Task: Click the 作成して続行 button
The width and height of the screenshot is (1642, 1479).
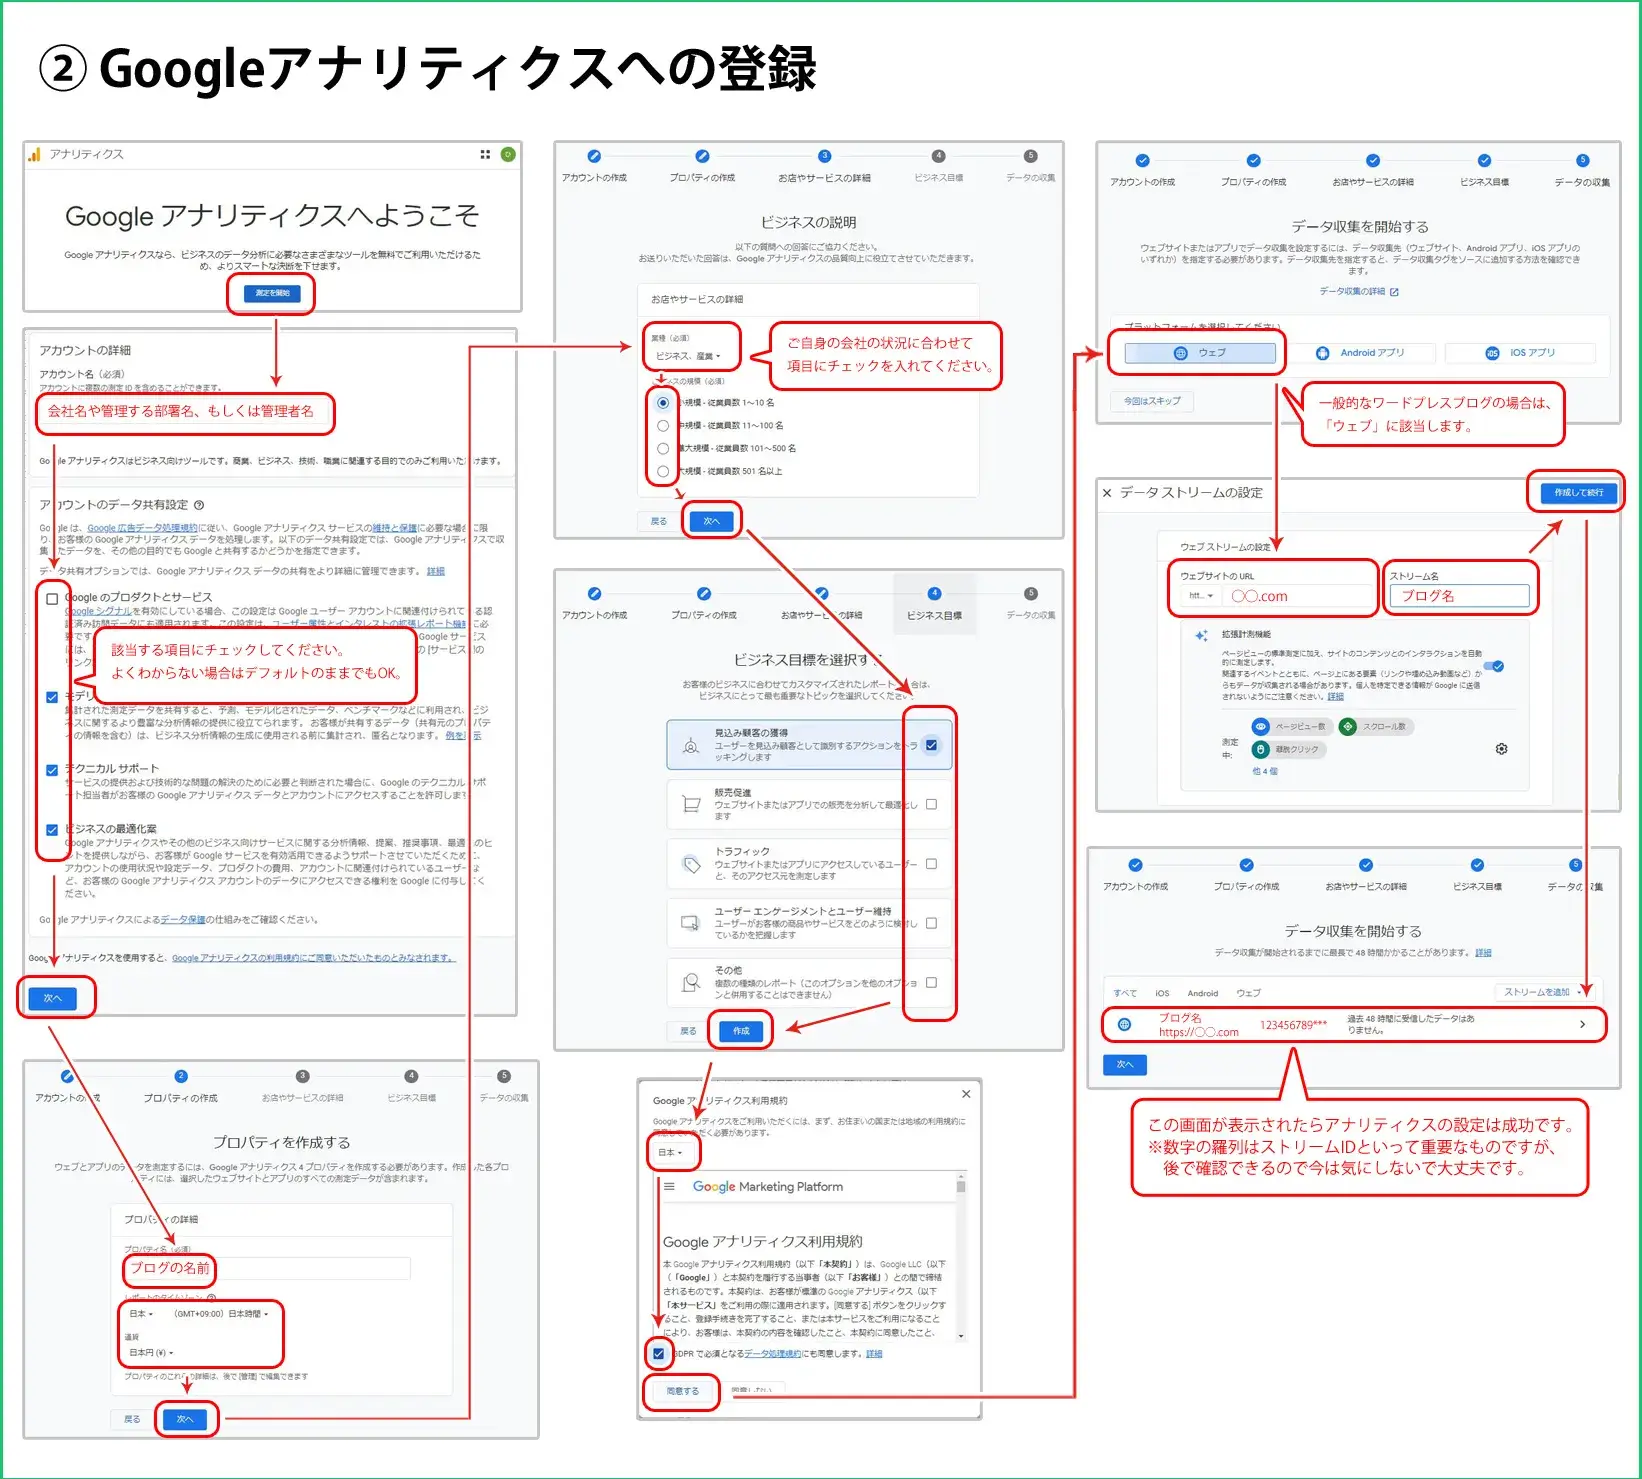Action: 1578,492
